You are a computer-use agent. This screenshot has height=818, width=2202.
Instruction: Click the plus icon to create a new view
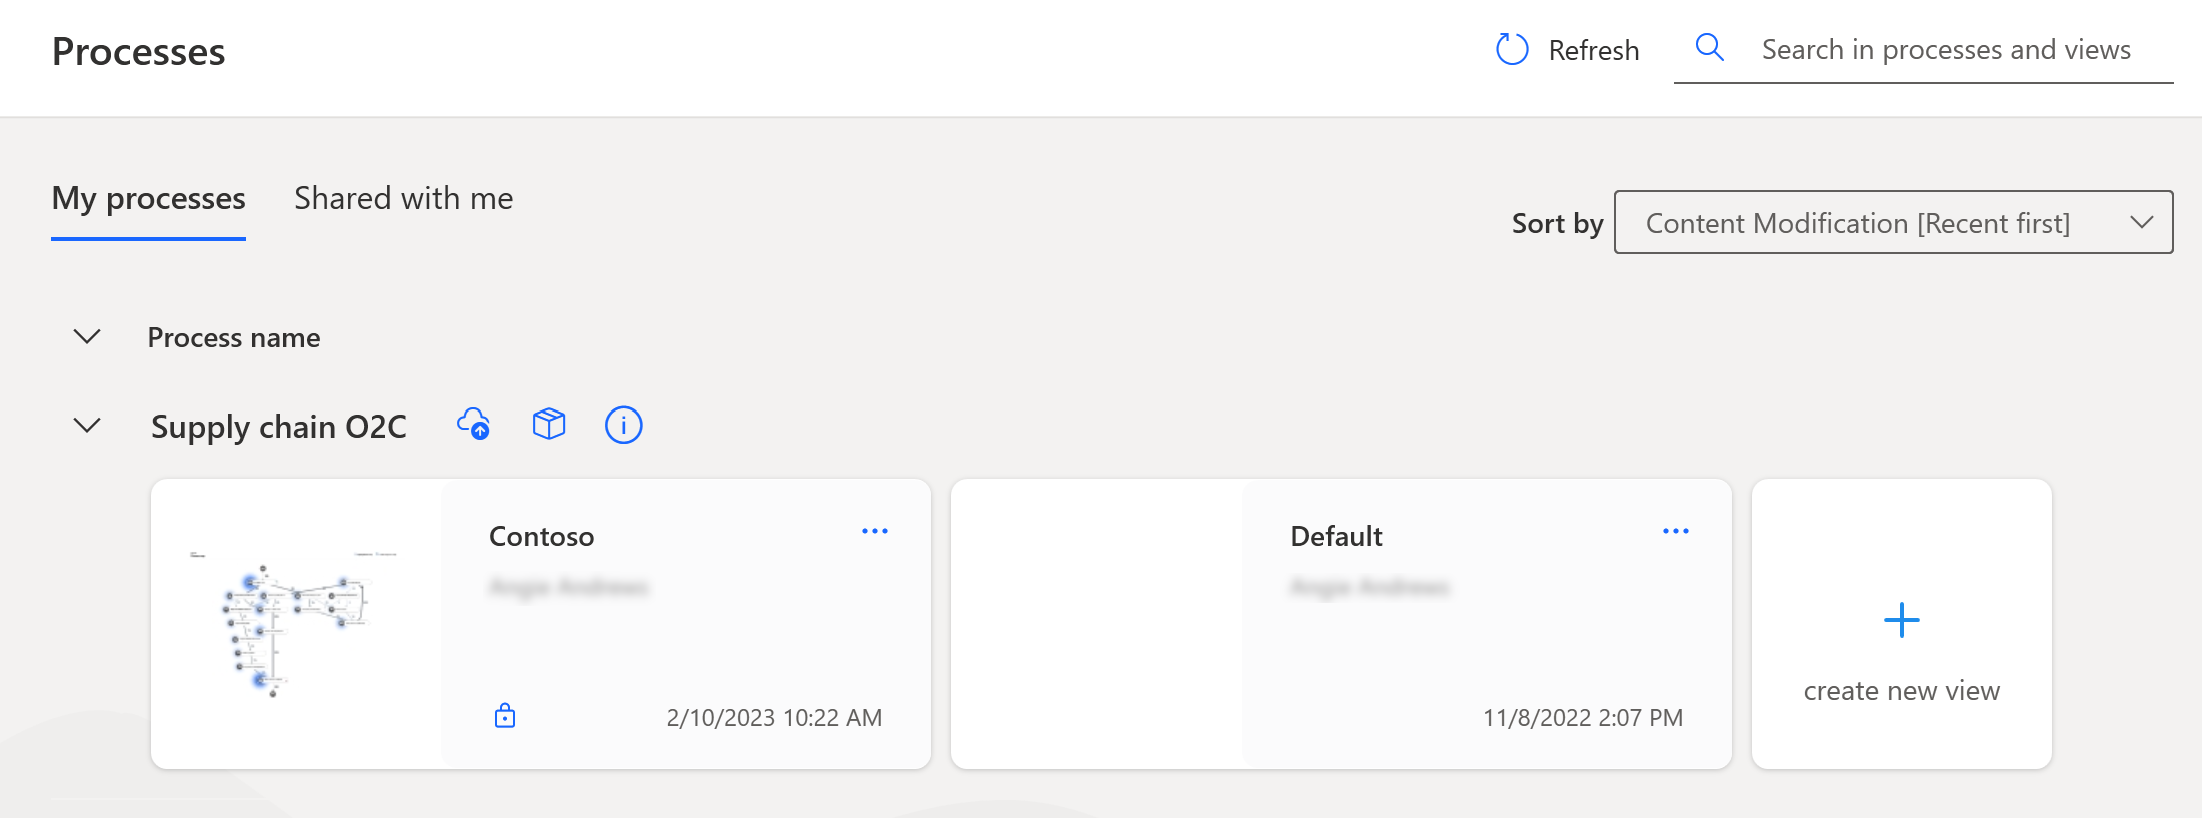click(x=1901, y=620)
